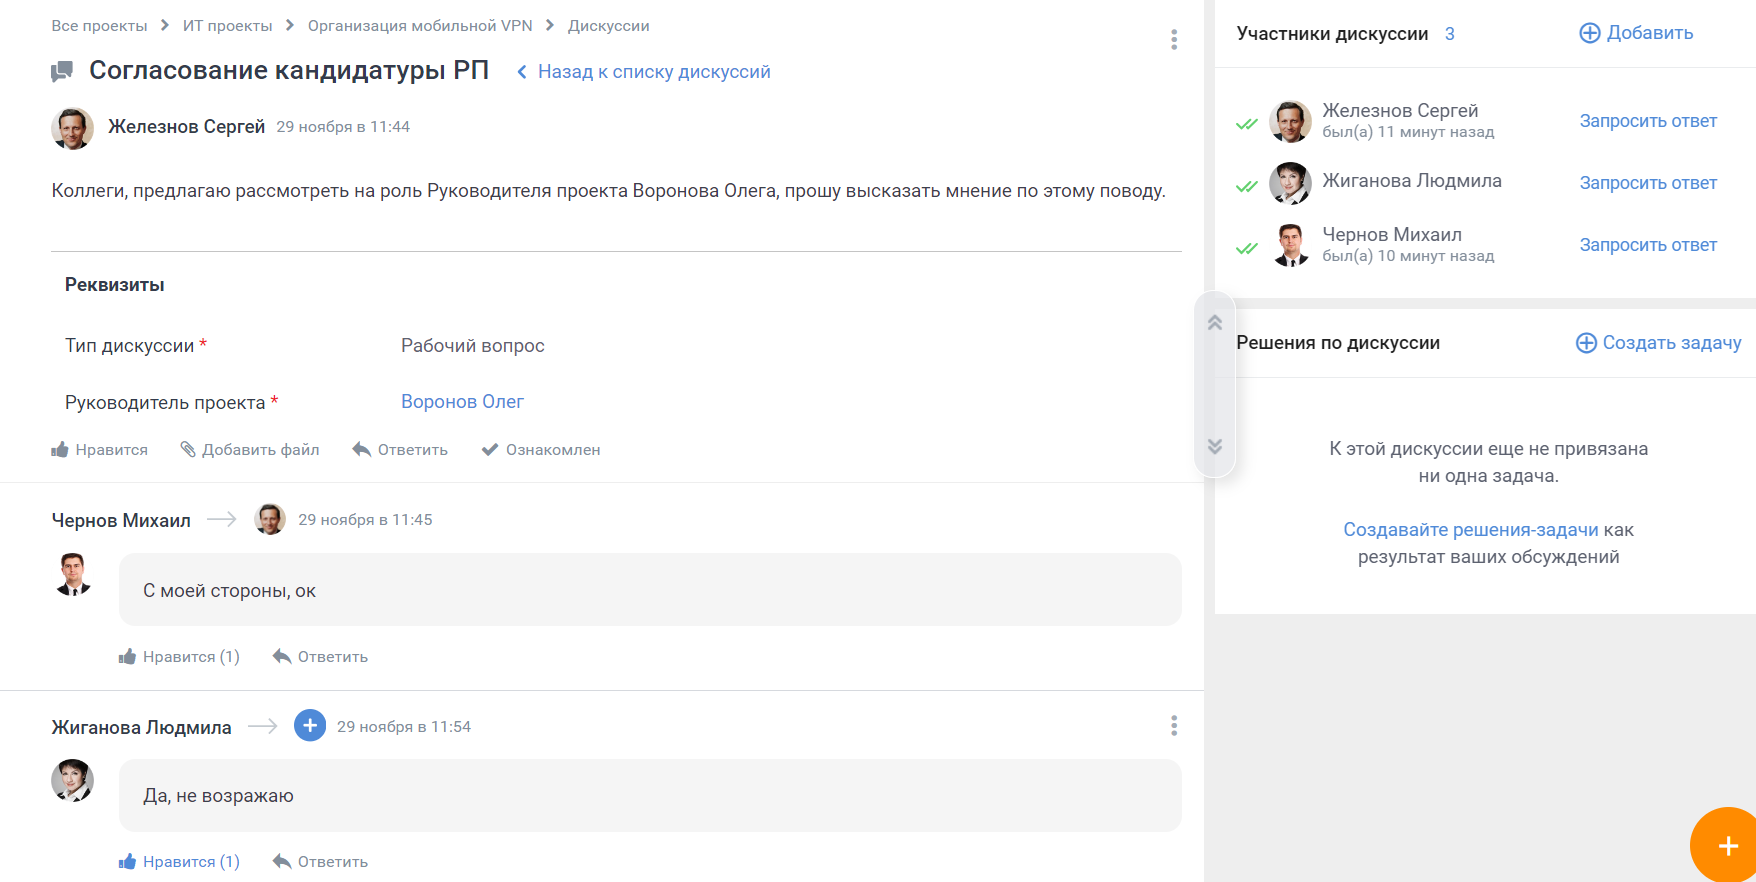This screenshot has height=882, width=1756.
Task: Click the orange plus floating button
Action: tap(1727, 846)
